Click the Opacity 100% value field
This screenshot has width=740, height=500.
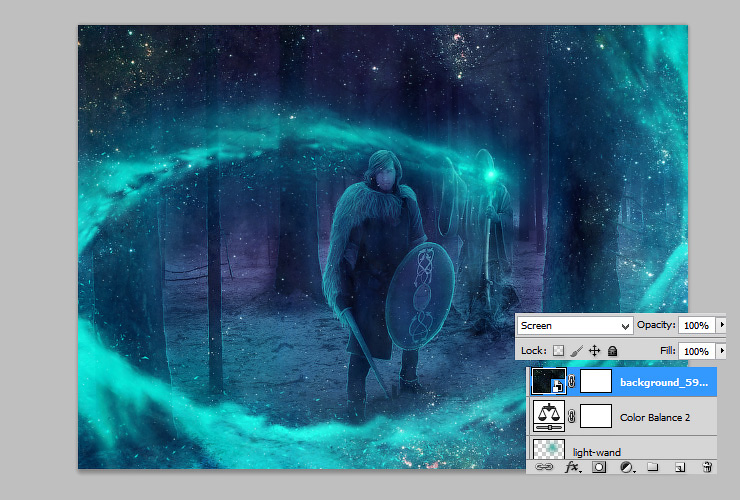coord(696,325)
